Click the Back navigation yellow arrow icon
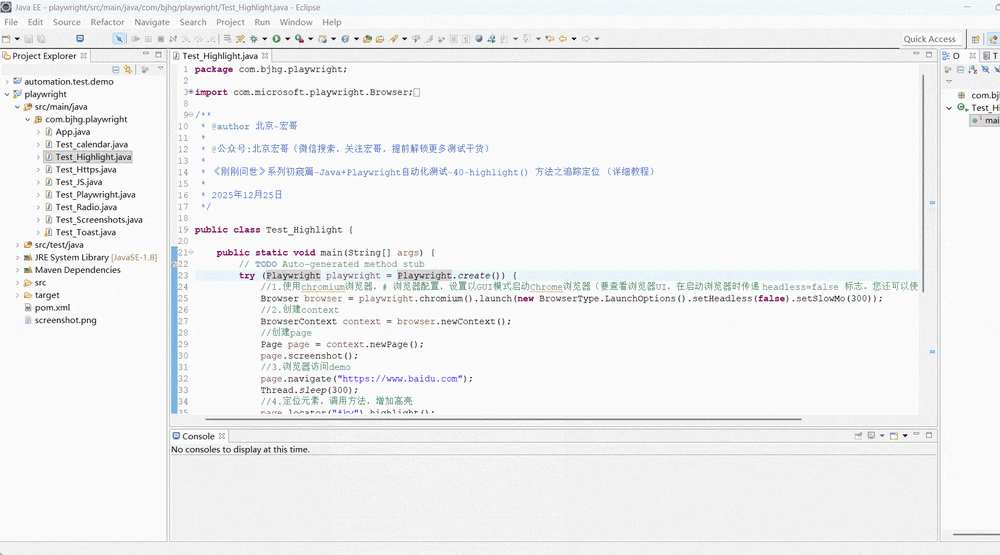Screen dimensions: 1000x555 [563, 39]
